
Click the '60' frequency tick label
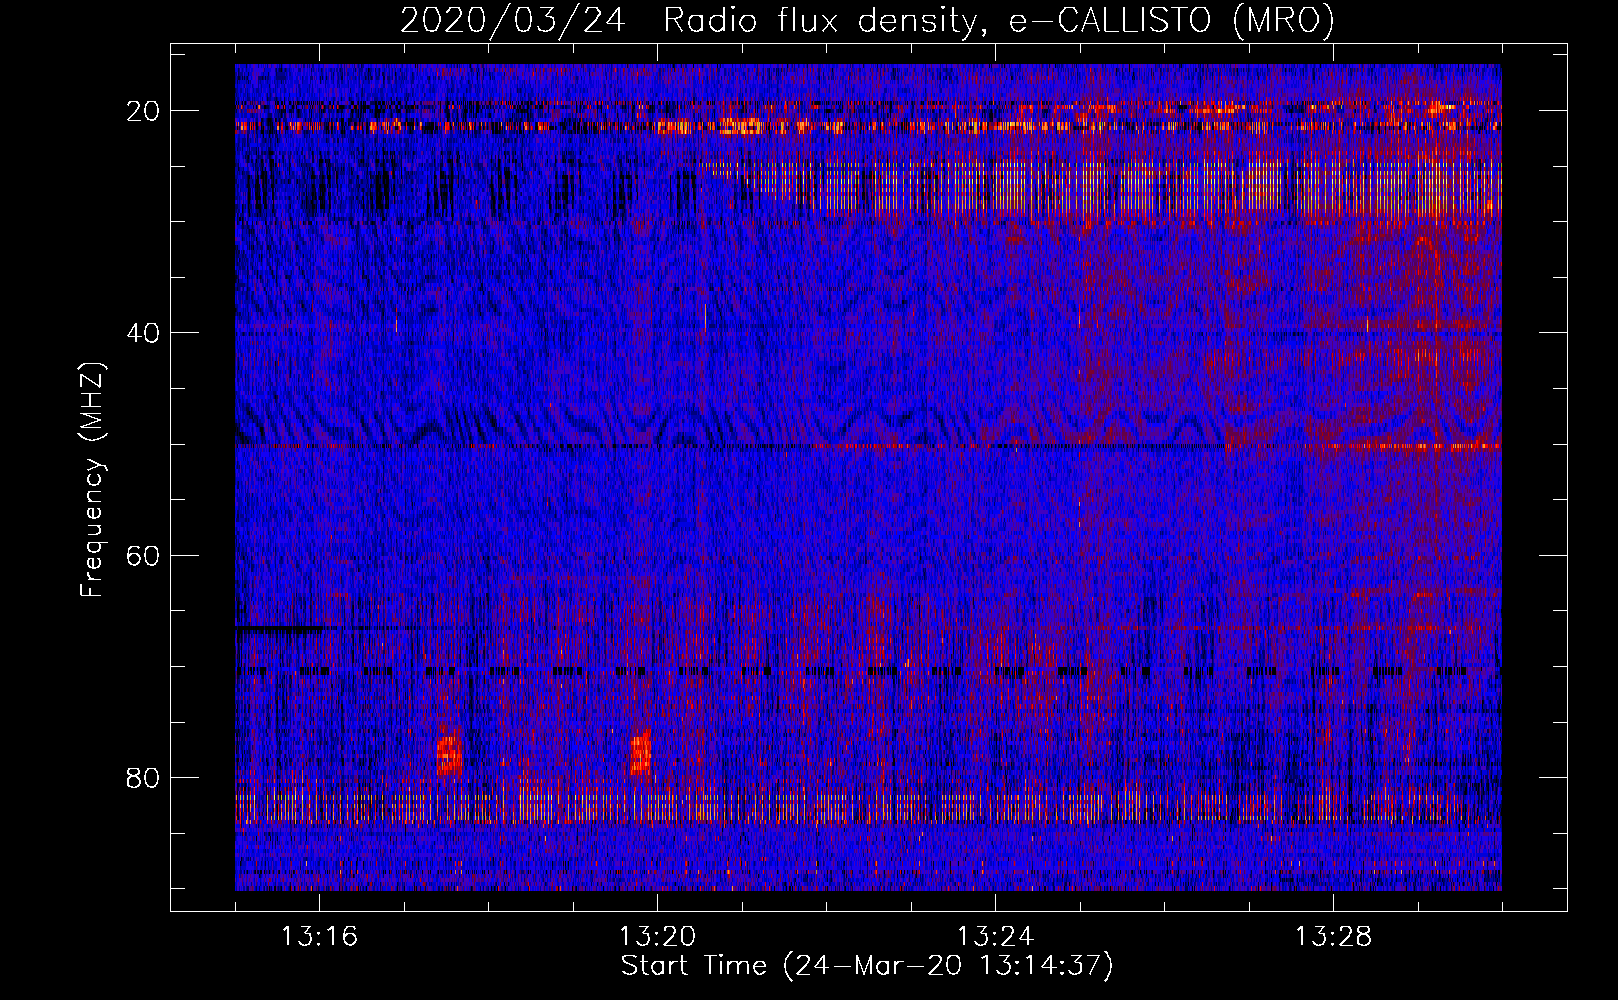click(144, 555)
